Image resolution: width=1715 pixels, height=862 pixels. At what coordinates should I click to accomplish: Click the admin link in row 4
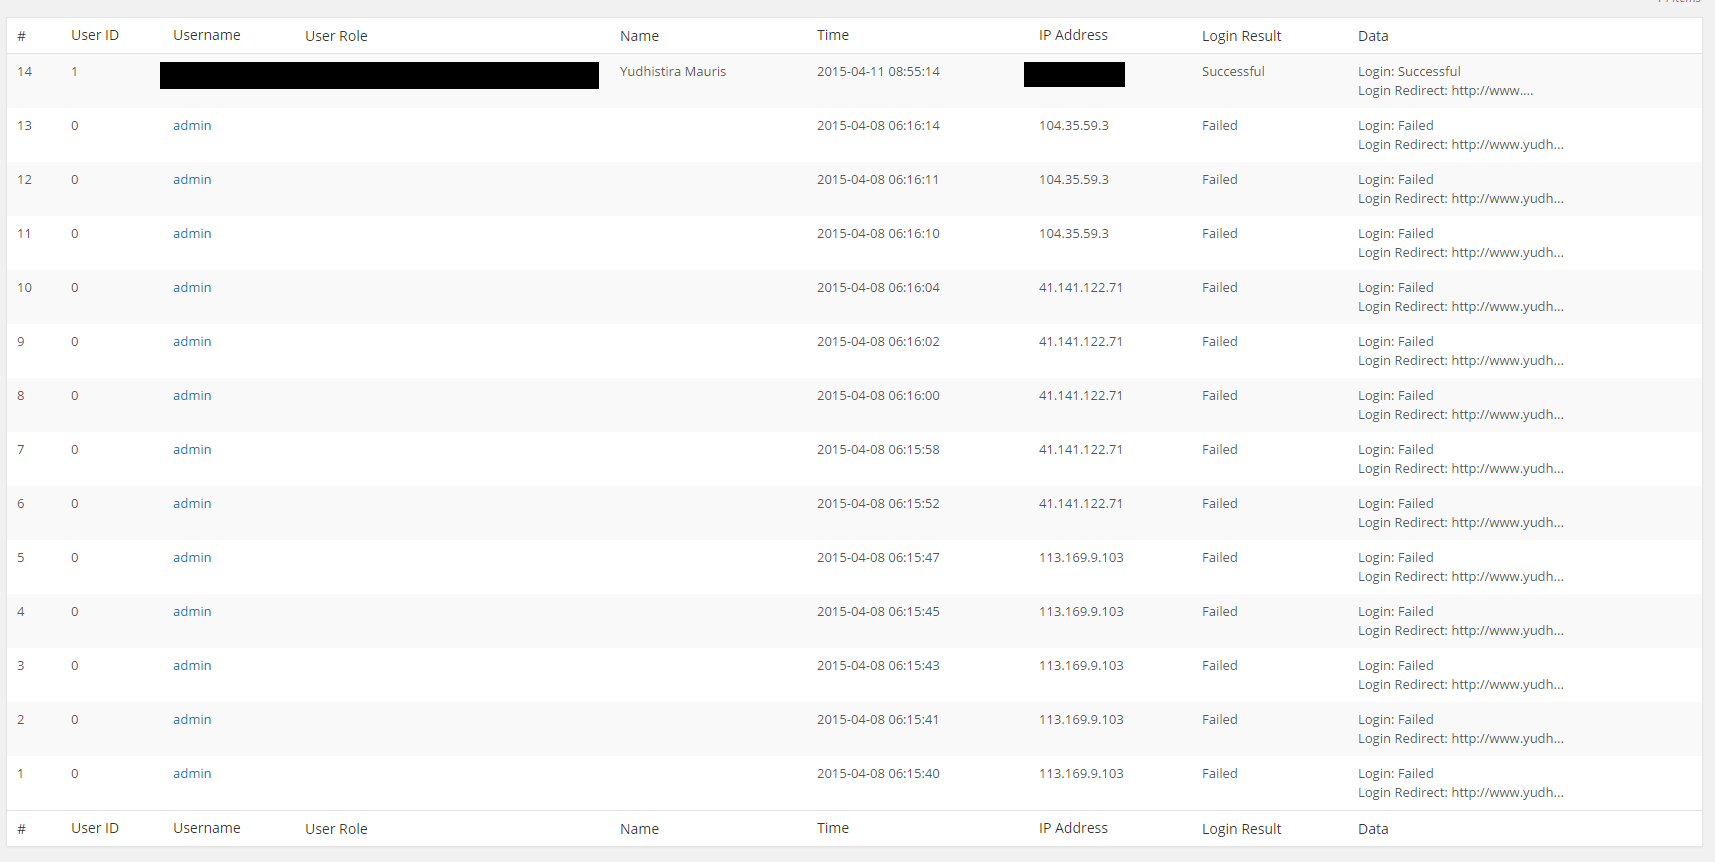192,612
